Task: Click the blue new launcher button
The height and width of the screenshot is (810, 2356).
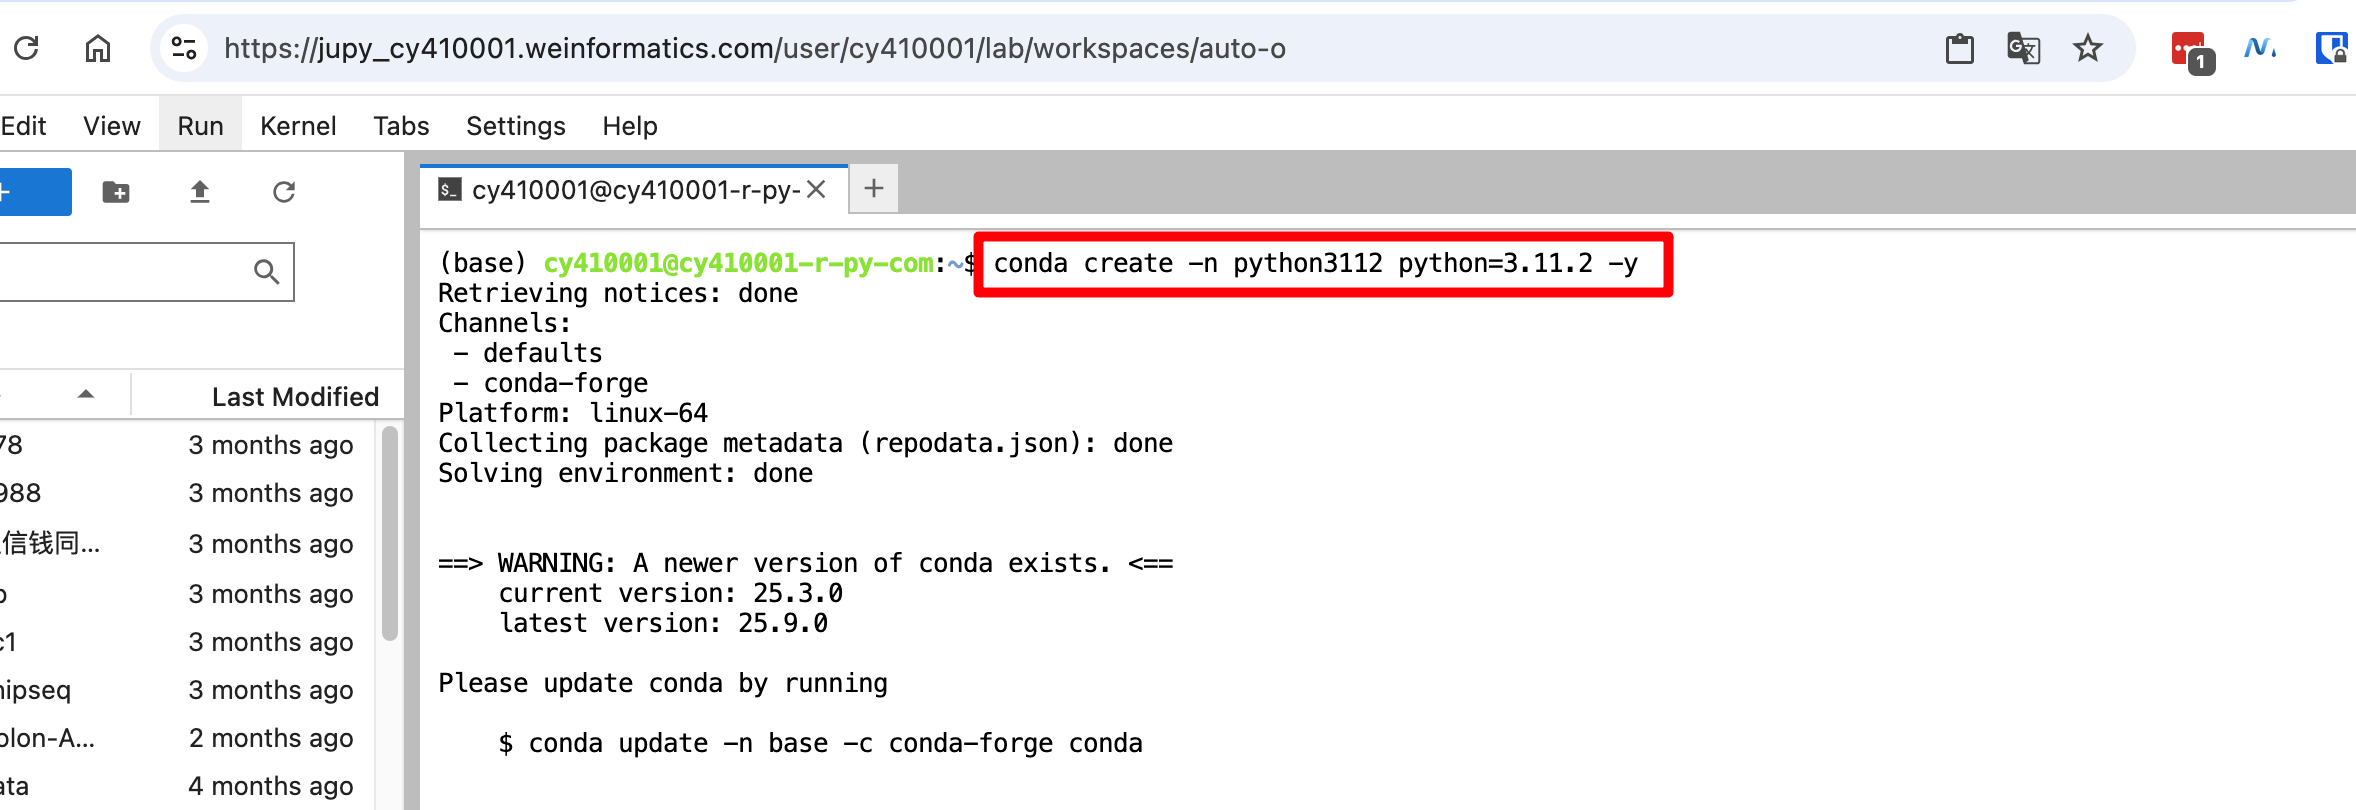Action: (34, 192)
